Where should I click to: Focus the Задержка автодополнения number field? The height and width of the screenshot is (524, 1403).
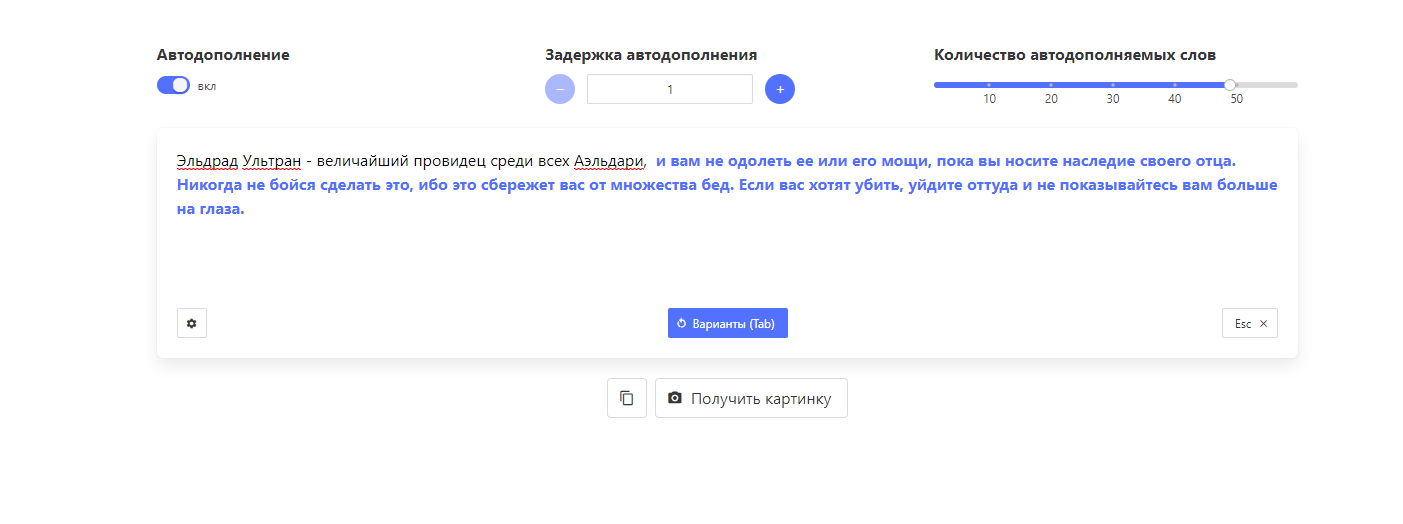point(669,89)
